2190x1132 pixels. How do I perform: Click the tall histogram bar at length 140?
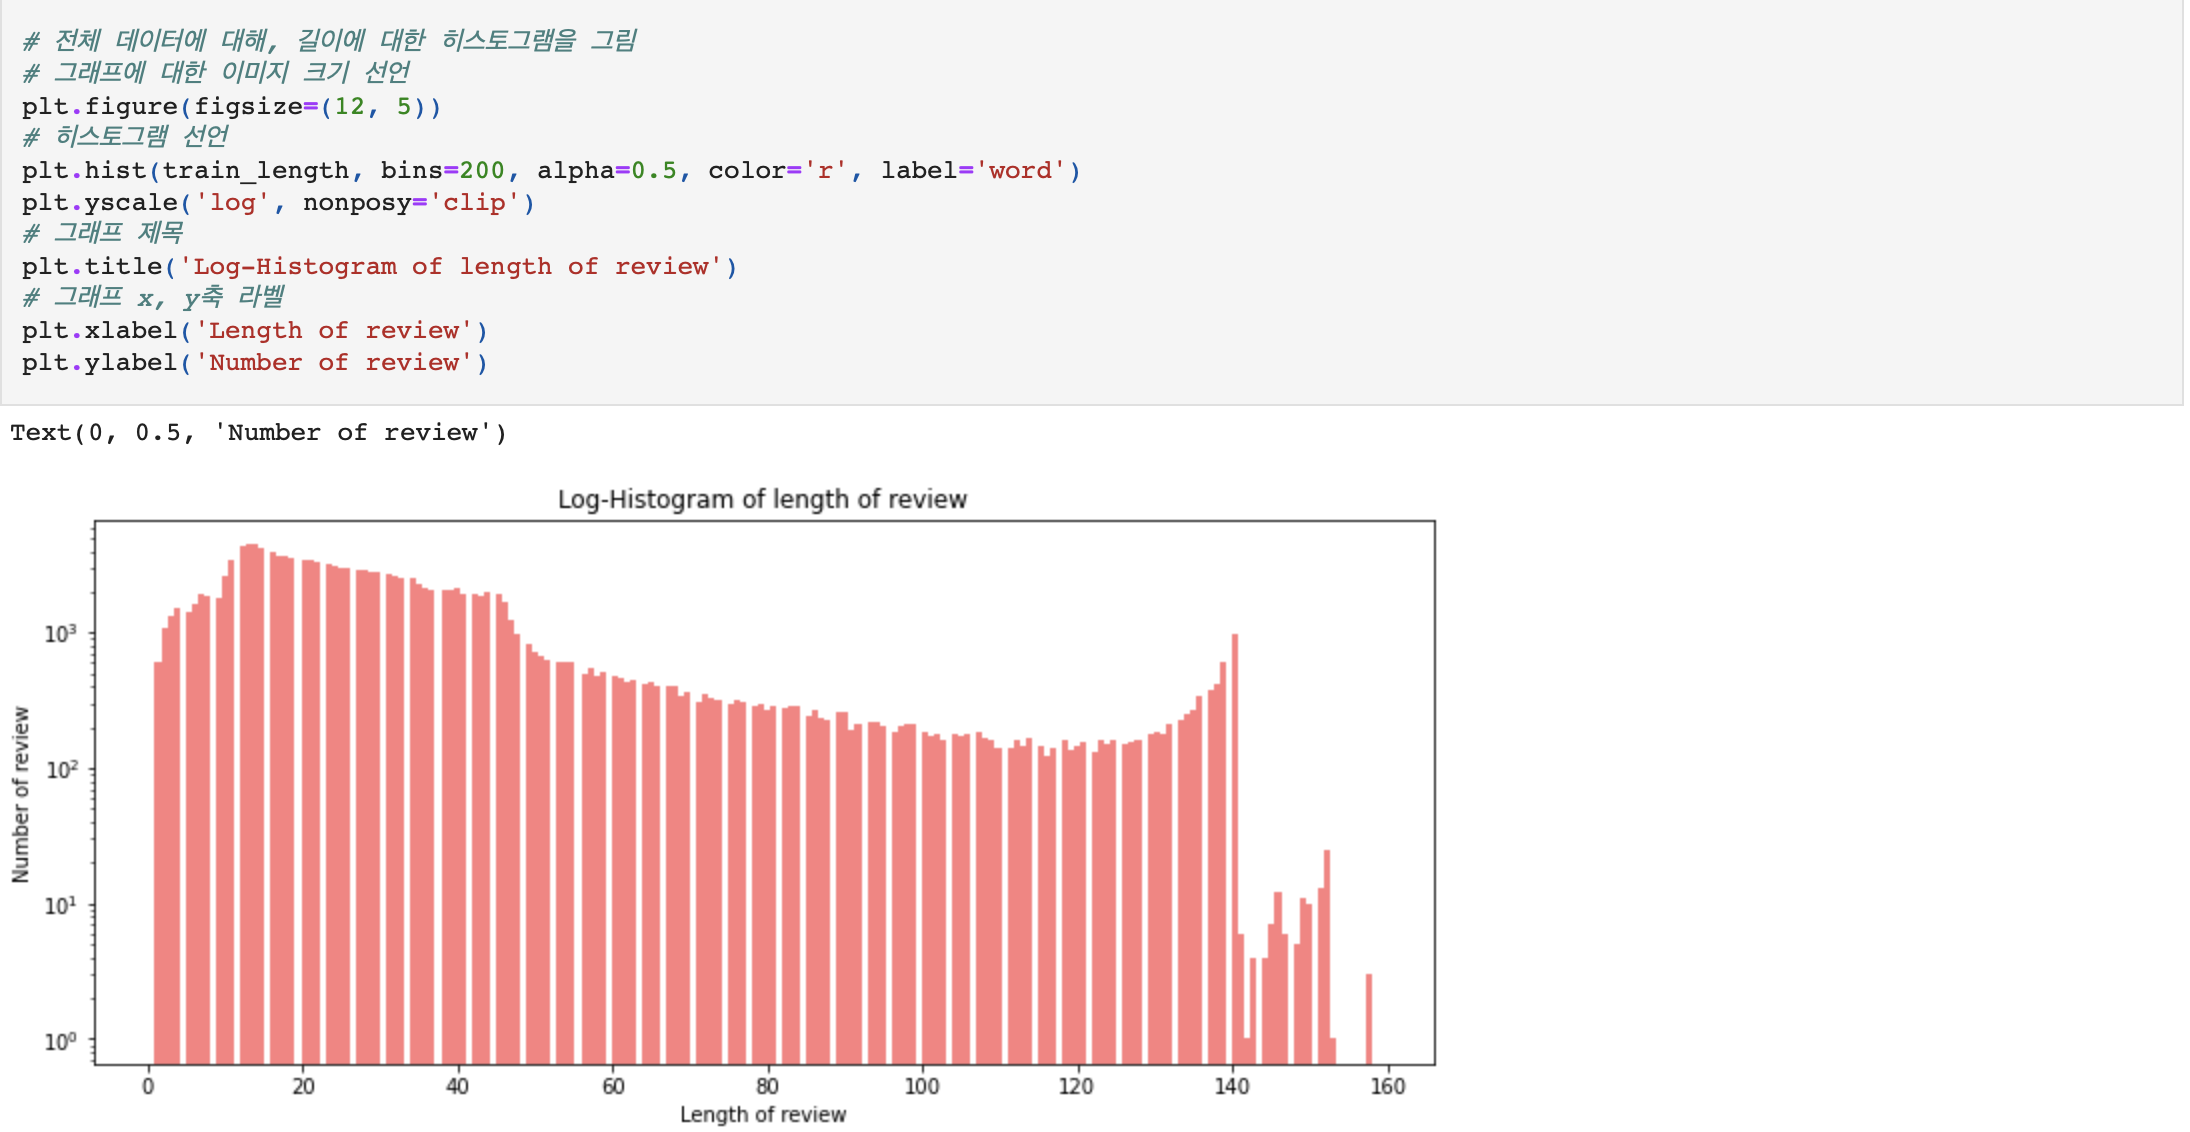coord(1235,850)
